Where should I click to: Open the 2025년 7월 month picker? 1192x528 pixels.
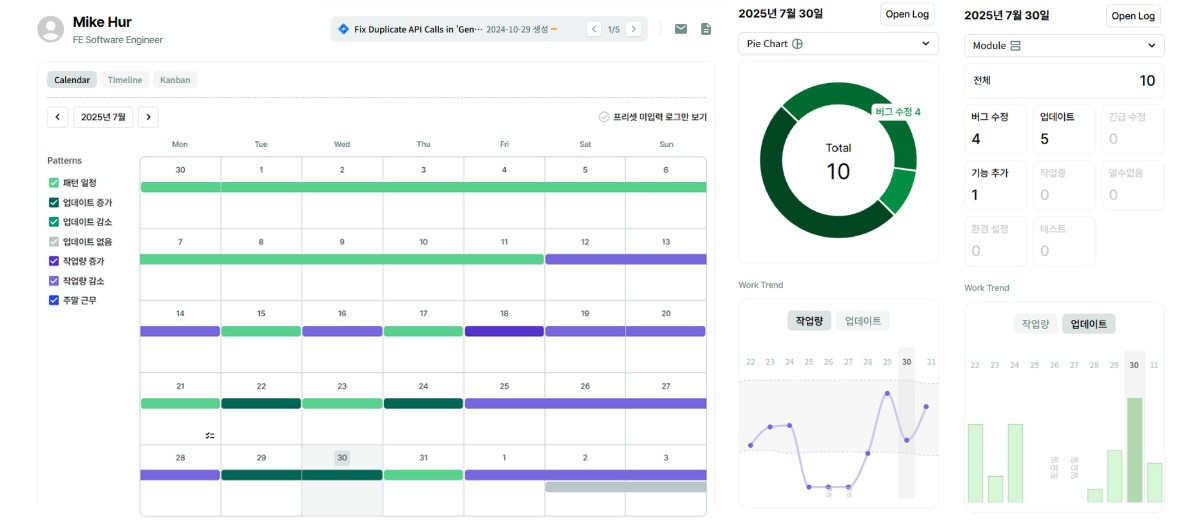103,117
